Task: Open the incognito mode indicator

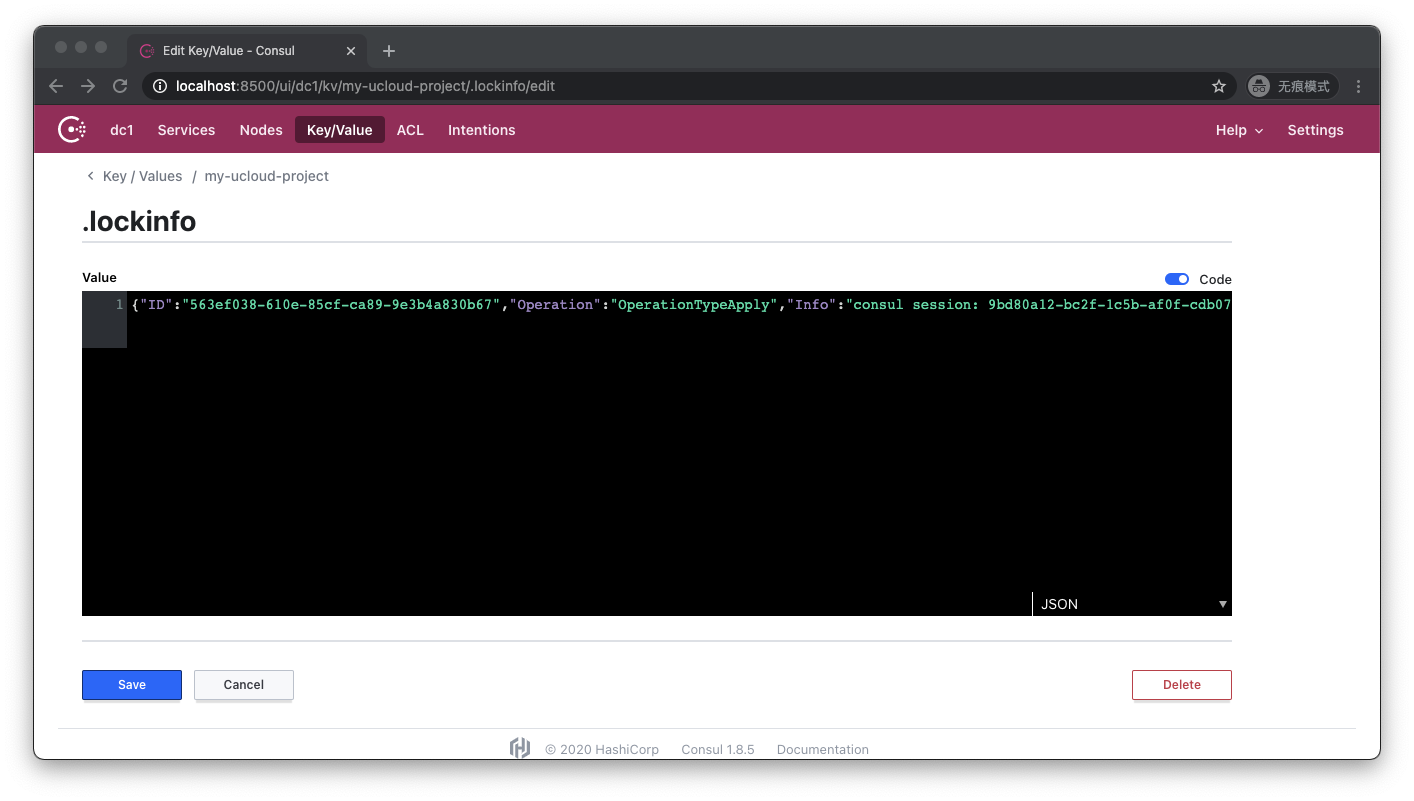Action: pos(1291,86)
